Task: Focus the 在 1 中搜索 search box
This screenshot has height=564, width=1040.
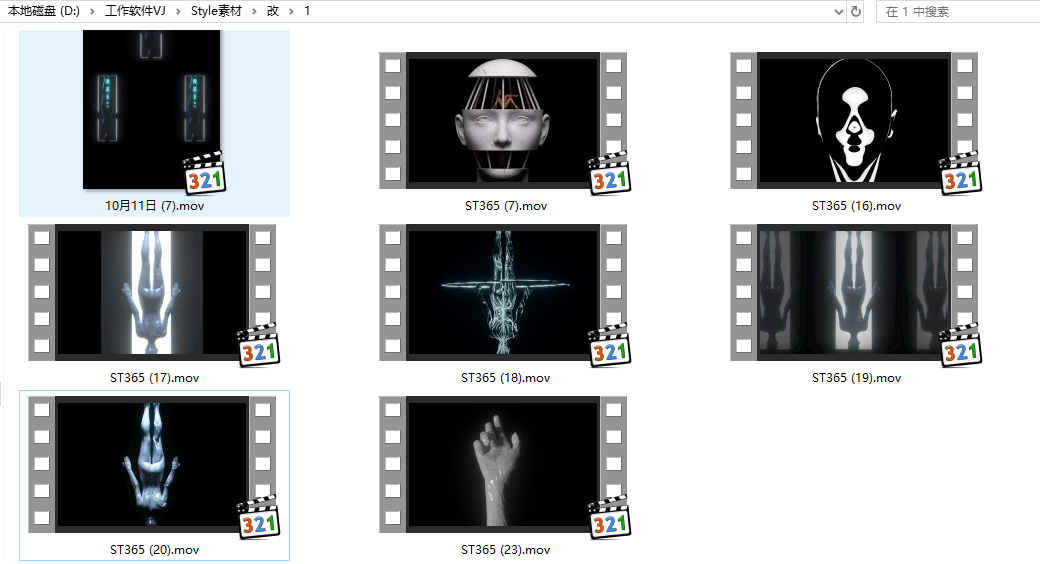Action: click(x=958, y=11)
